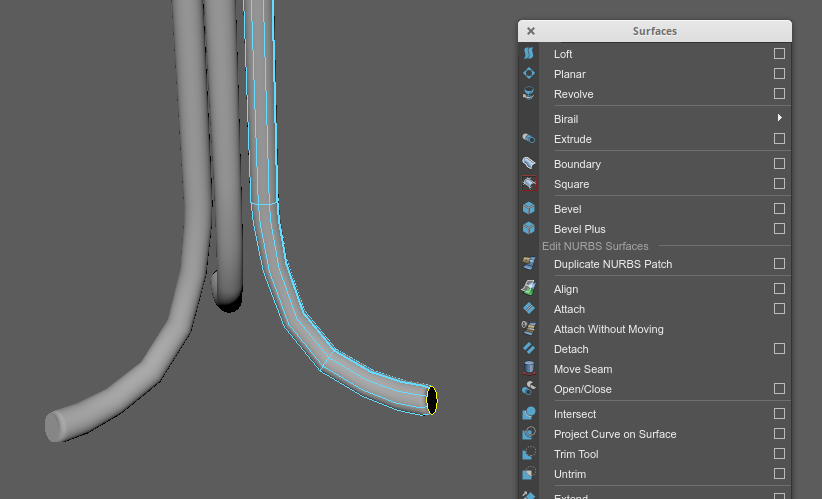The width and height of the screenshot is (822, 499).
Task: Select the Trim Tool icon
Action: tap(529, 454)
